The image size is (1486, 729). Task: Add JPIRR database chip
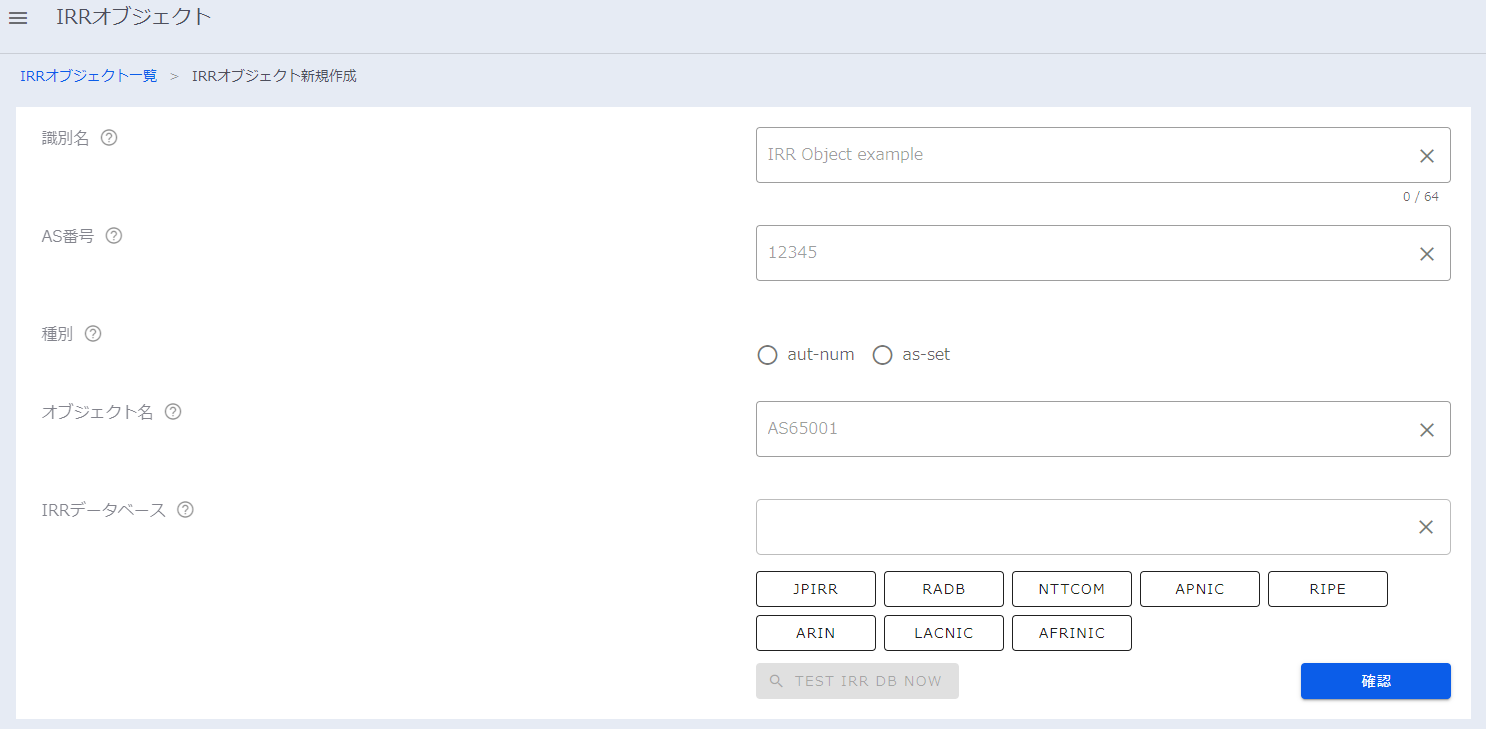[815, 589]
